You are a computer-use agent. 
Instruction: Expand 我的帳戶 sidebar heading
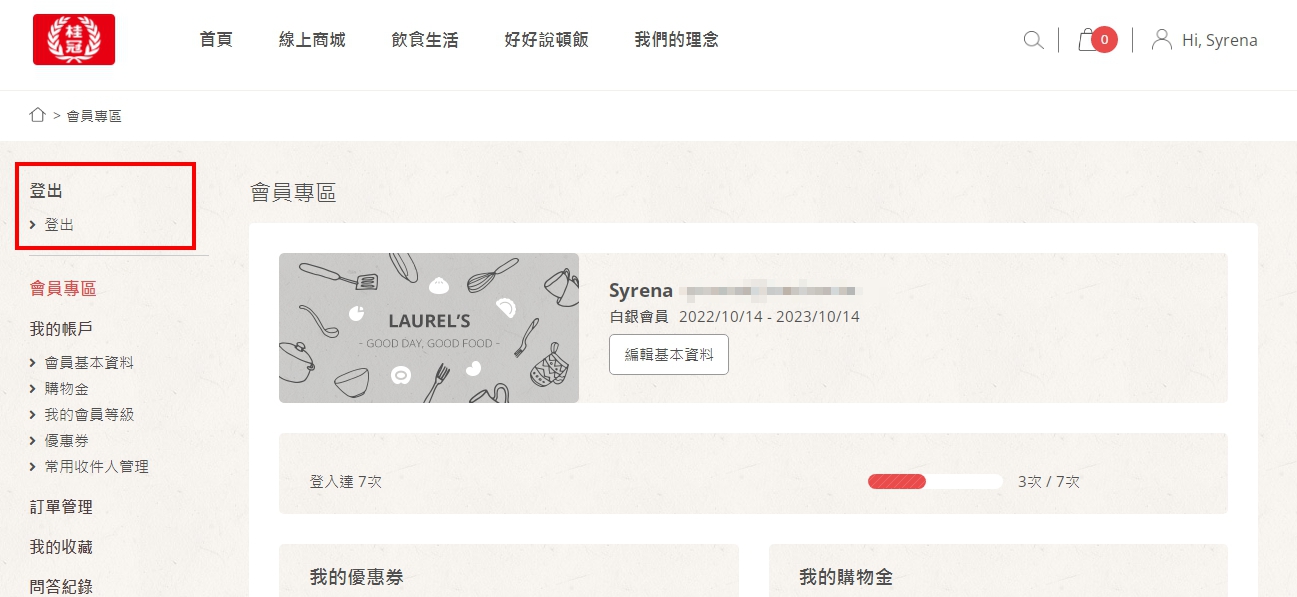61,329
